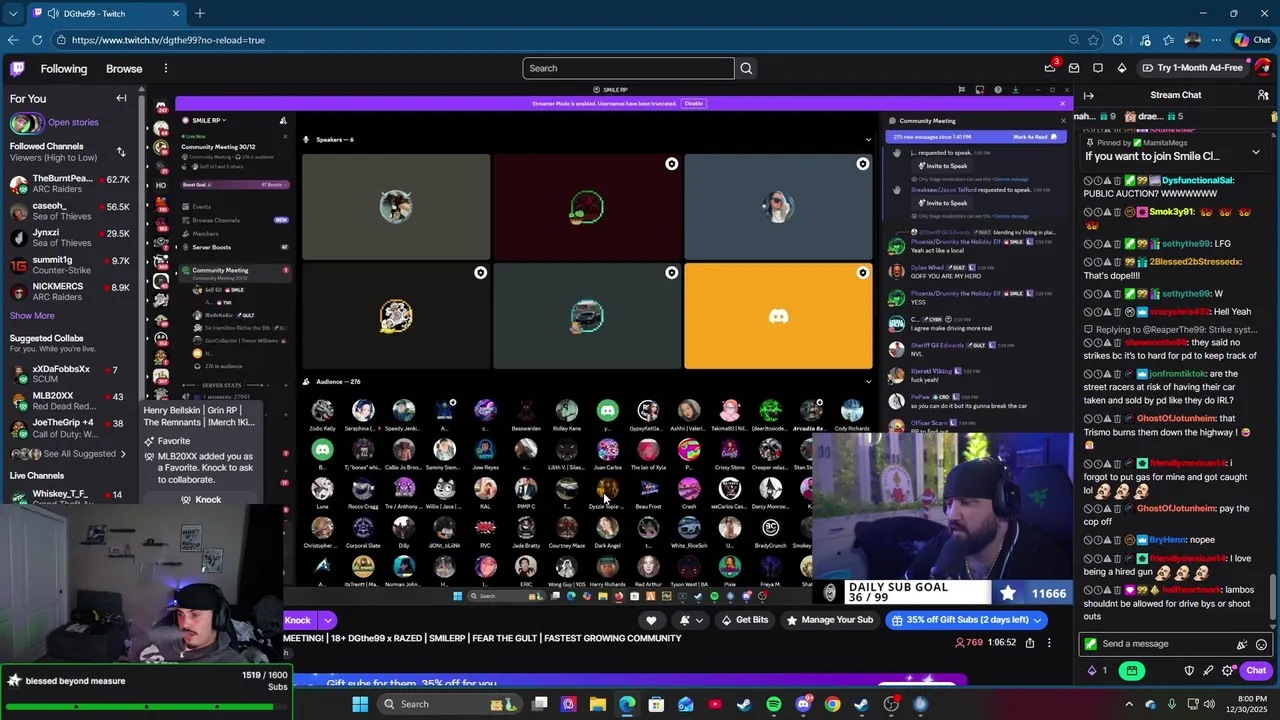
Task: Select the DGthe99 - Twitch browser tab
Action: (105, 14)
